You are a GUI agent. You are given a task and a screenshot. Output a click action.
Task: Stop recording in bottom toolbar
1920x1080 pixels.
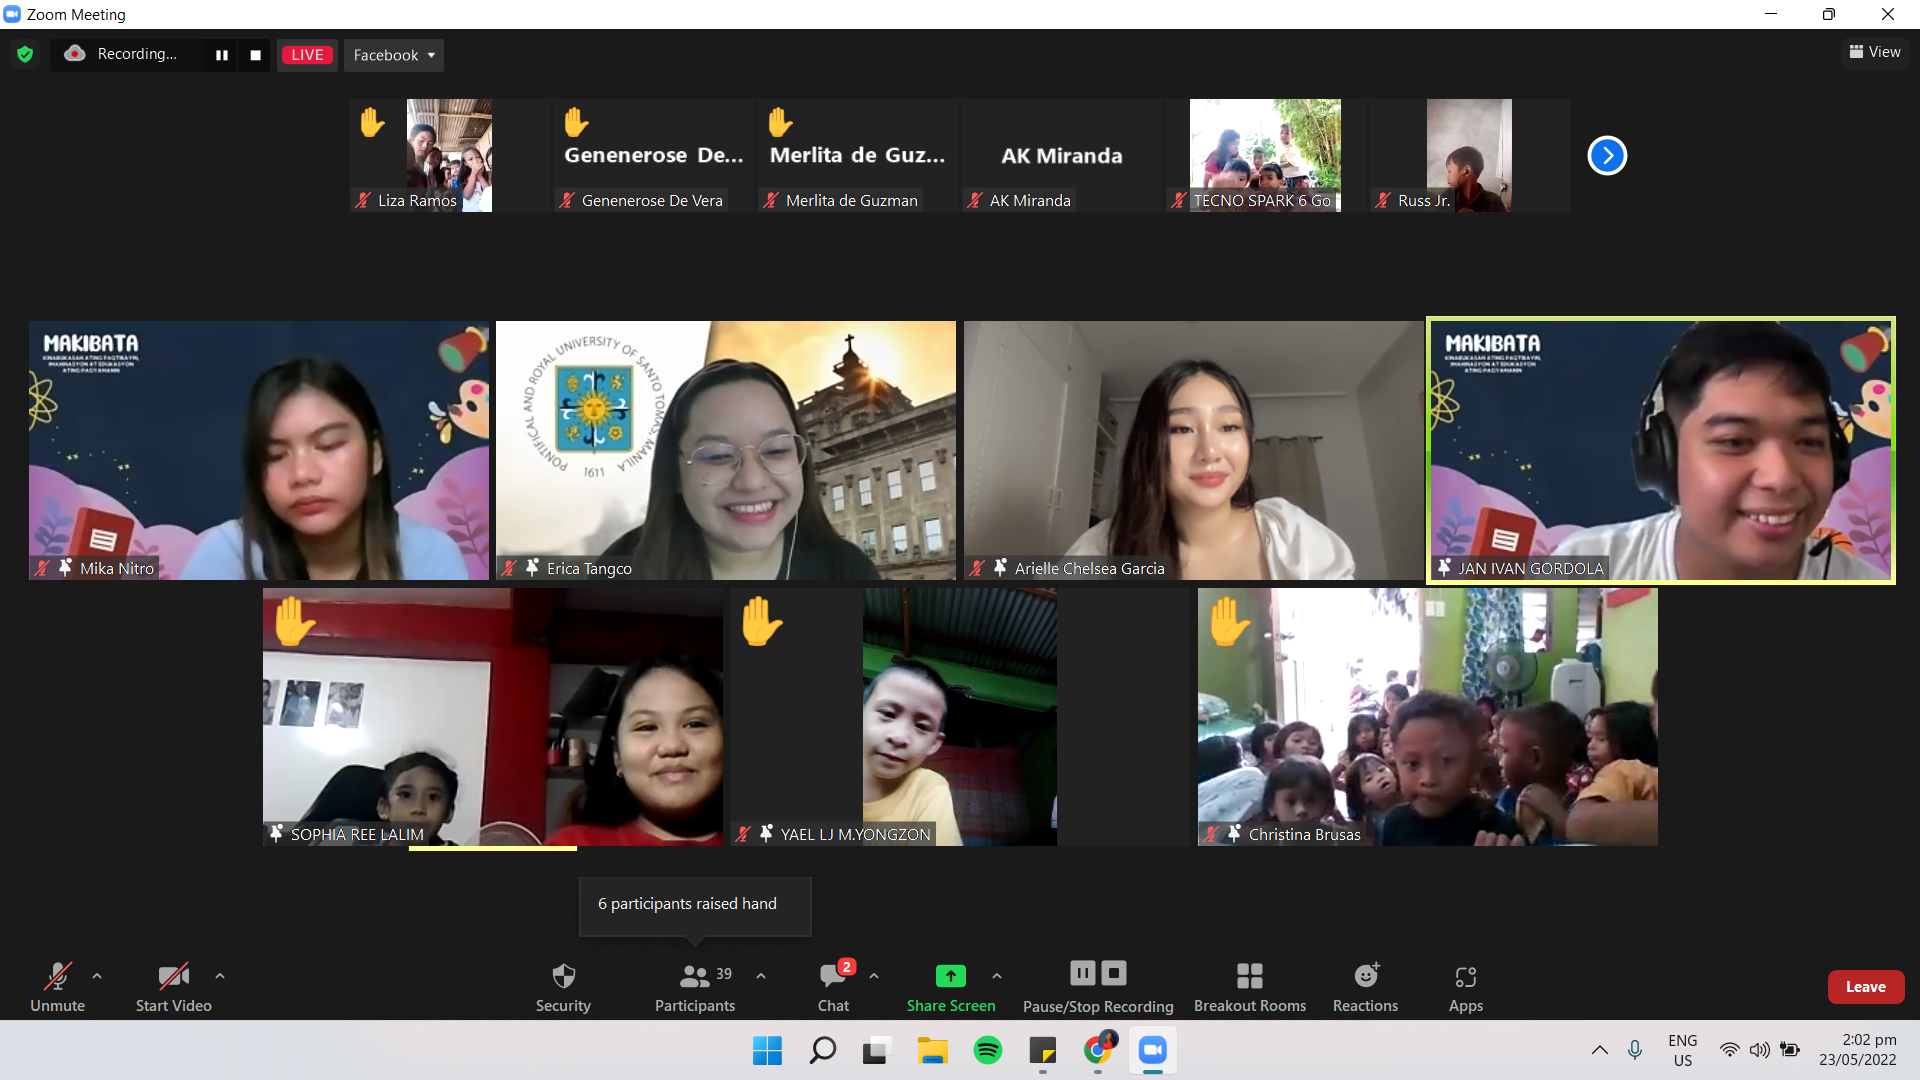(1114, 973)
